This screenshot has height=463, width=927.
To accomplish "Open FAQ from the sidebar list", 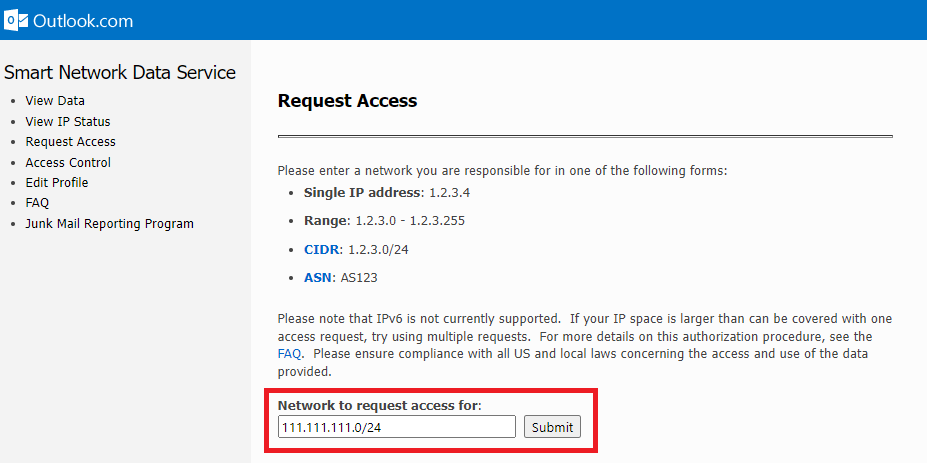I will click(37, 203).
